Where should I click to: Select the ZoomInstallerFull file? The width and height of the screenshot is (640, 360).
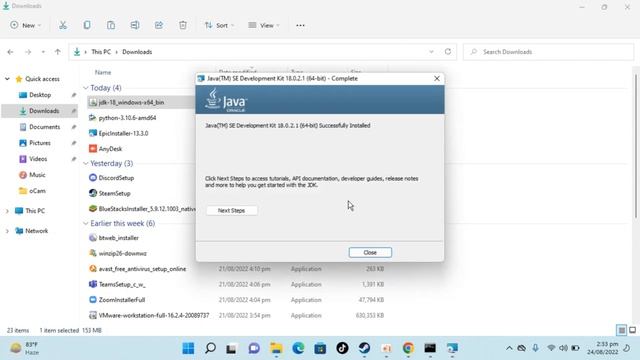click(122, 300)
